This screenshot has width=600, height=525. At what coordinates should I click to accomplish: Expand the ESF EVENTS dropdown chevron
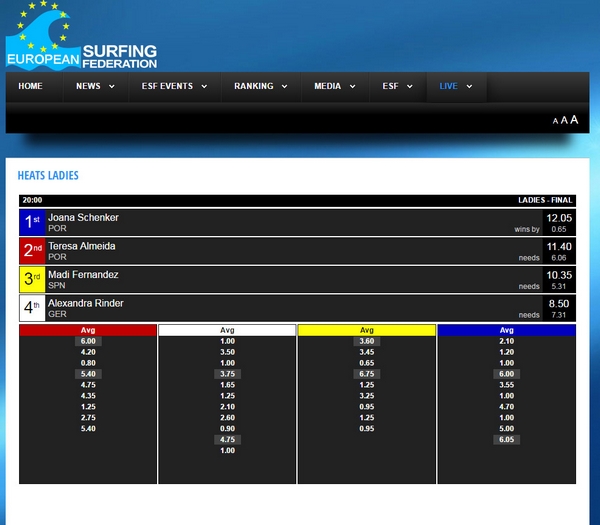(204, 86)
